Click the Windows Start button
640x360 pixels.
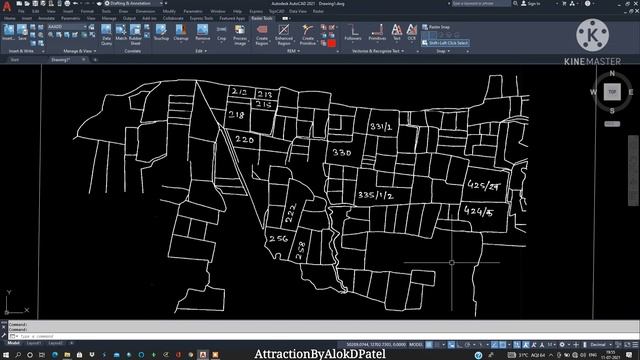point(6,355)
